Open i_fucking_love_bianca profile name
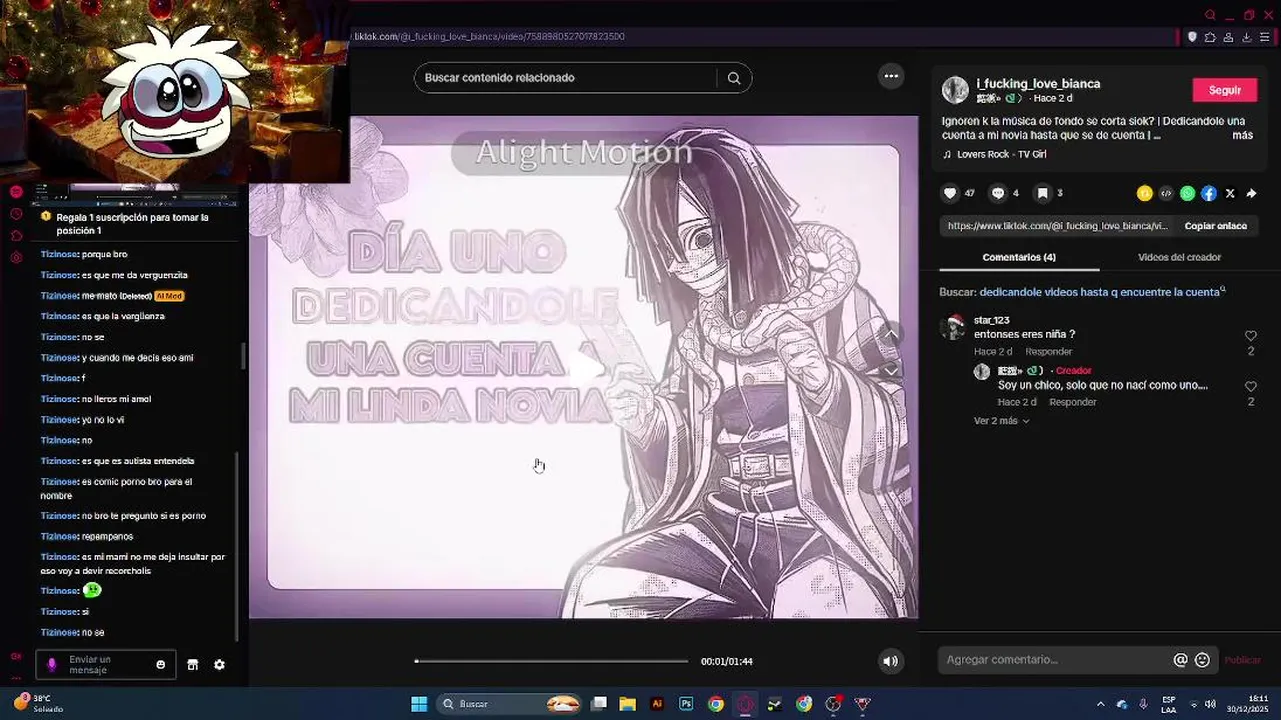 [1038, 84]
